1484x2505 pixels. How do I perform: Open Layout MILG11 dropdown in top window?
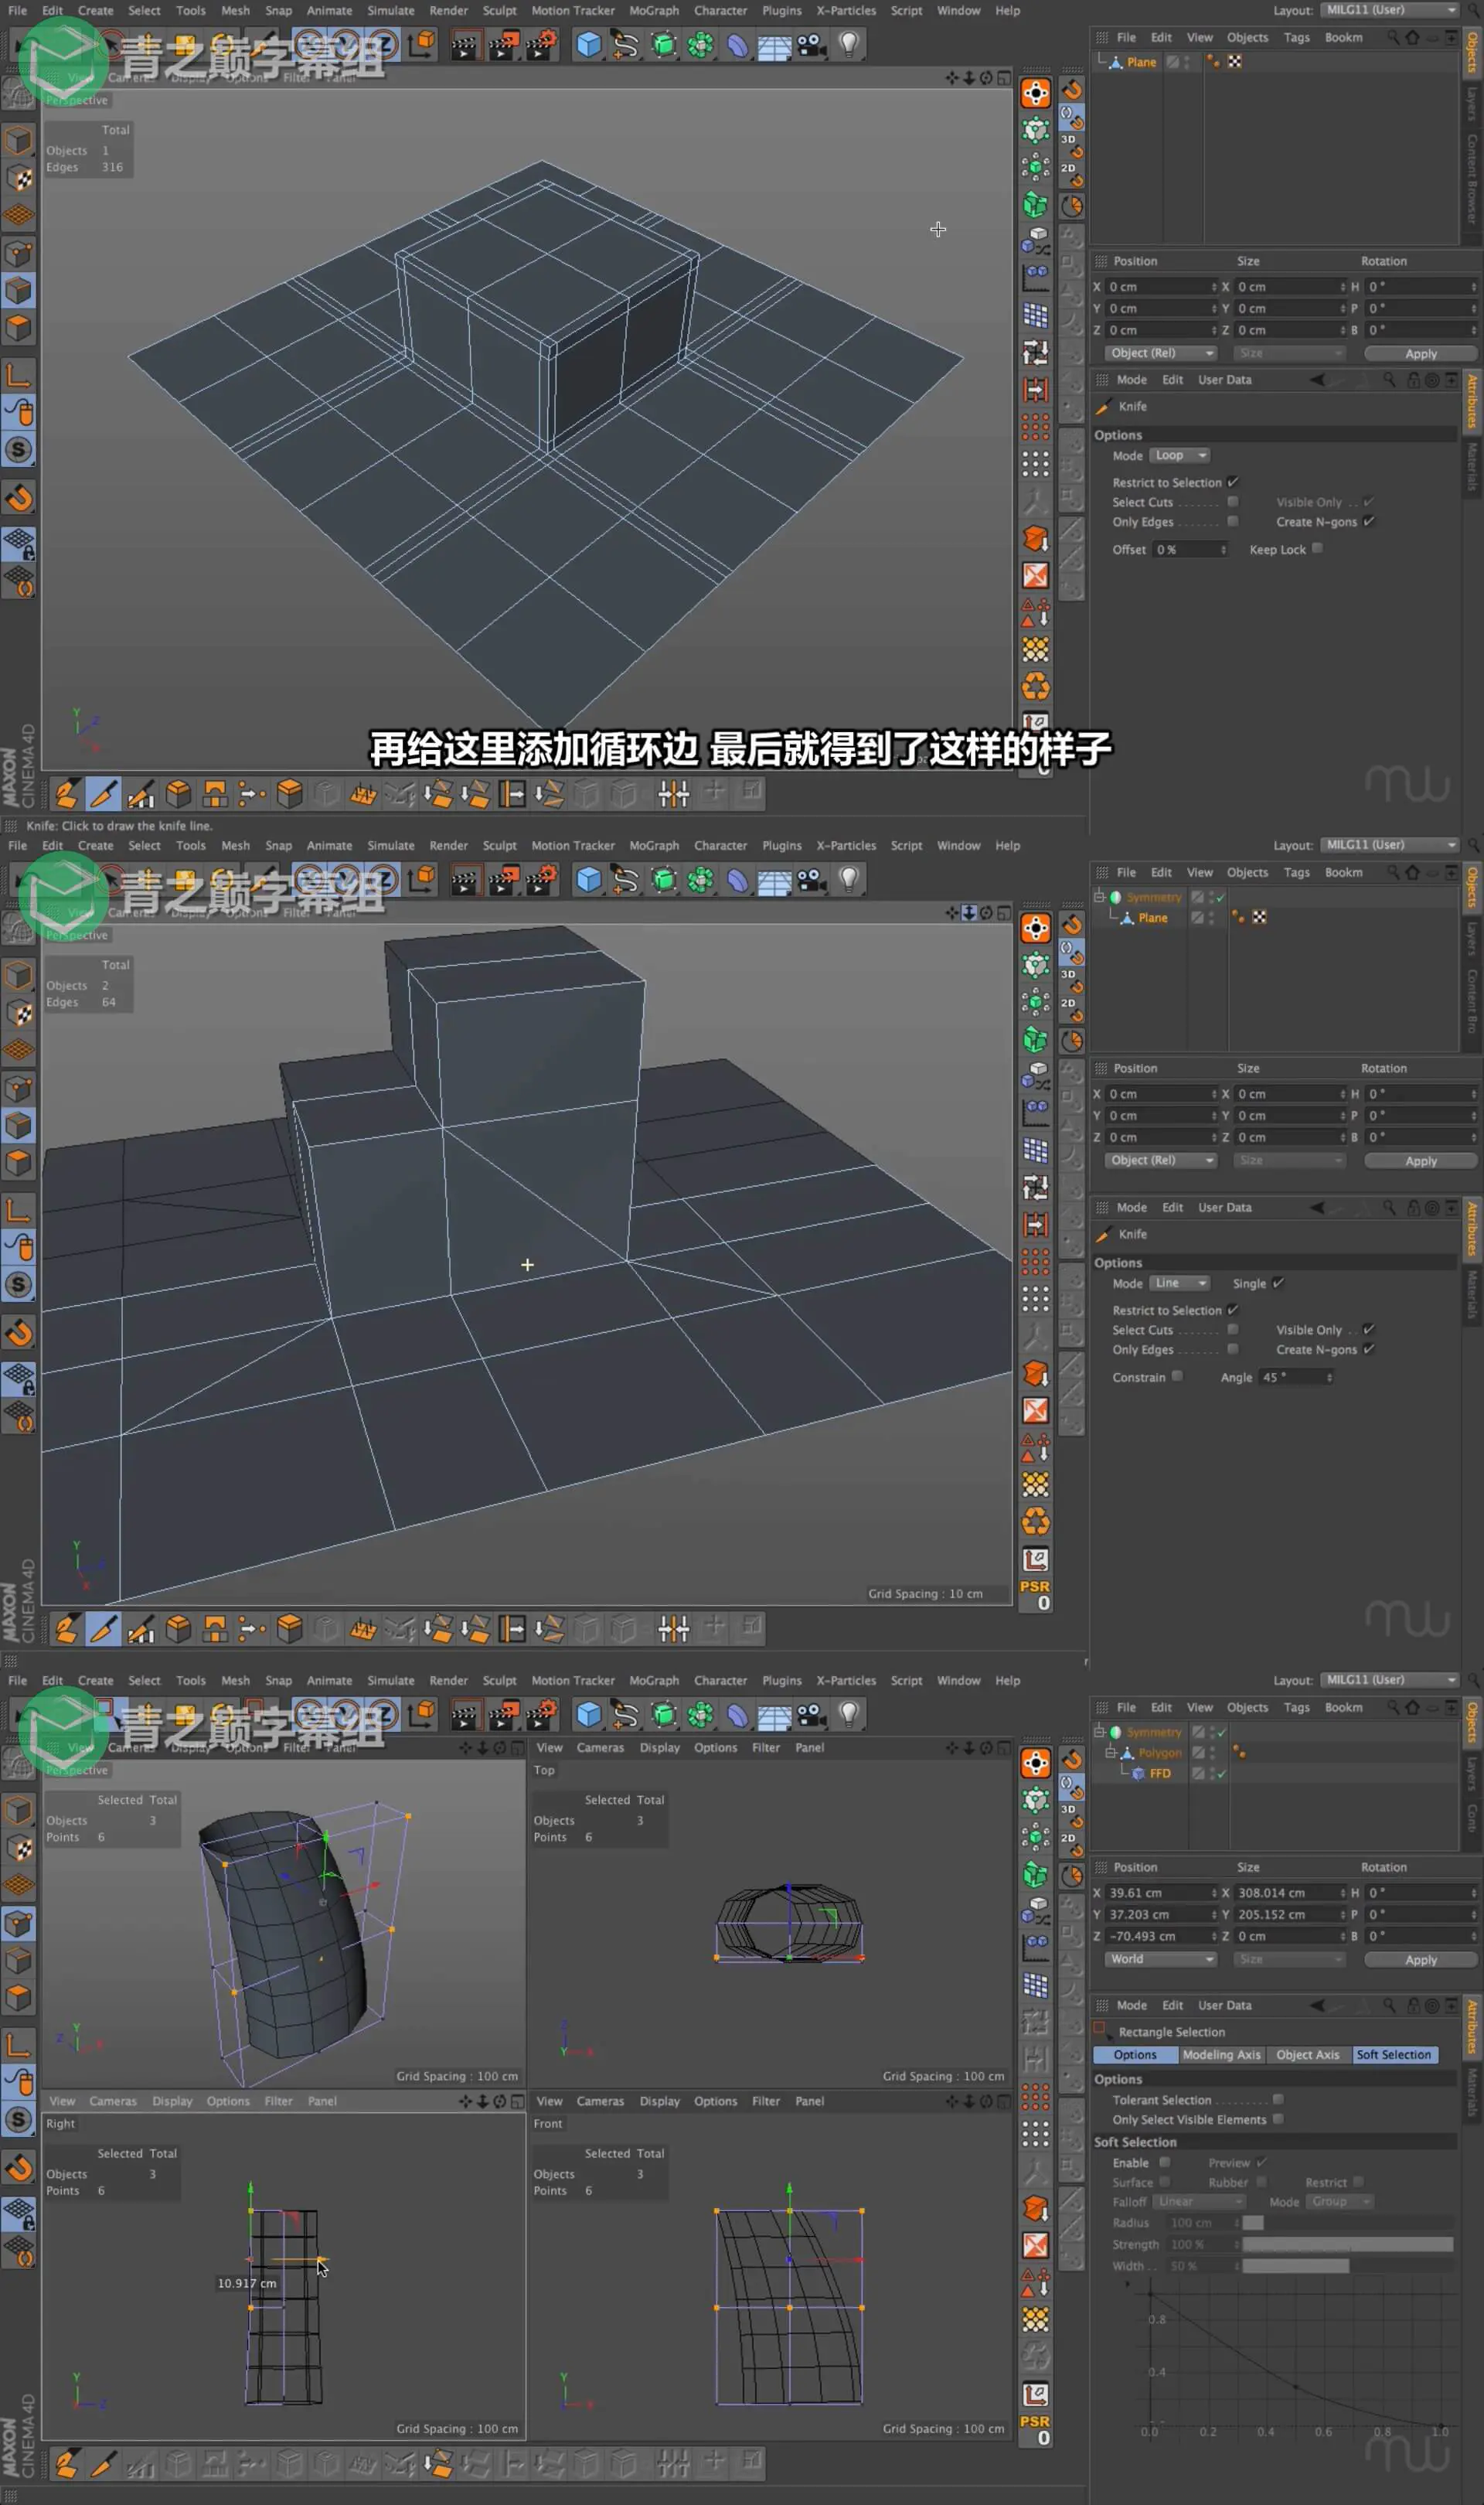(x=1390, y=10)
